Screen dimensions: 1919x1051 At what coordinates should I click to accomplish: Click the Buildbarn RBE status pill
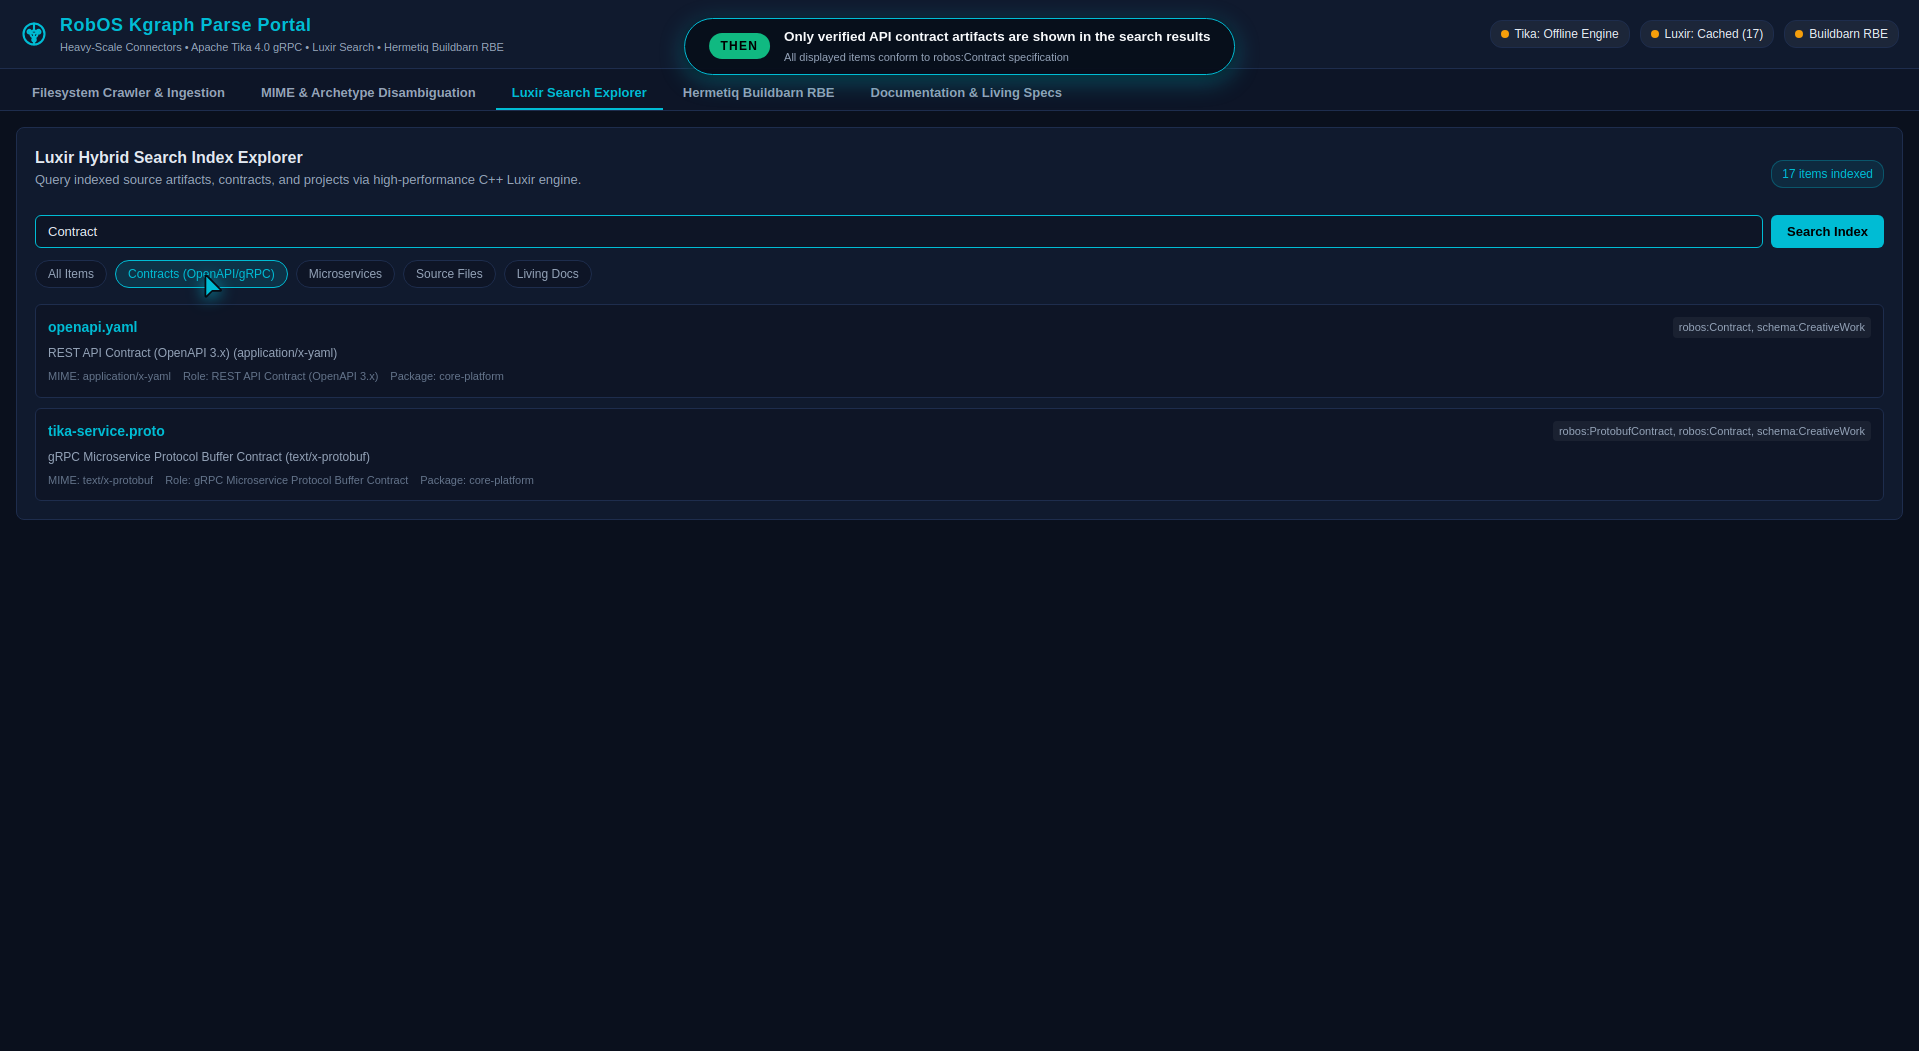pos(1841,34)
